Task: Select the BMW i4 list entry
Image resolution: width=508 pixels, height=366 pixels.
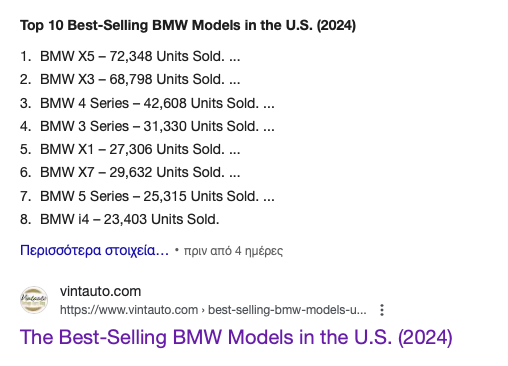Action: (x=120, y=219)
